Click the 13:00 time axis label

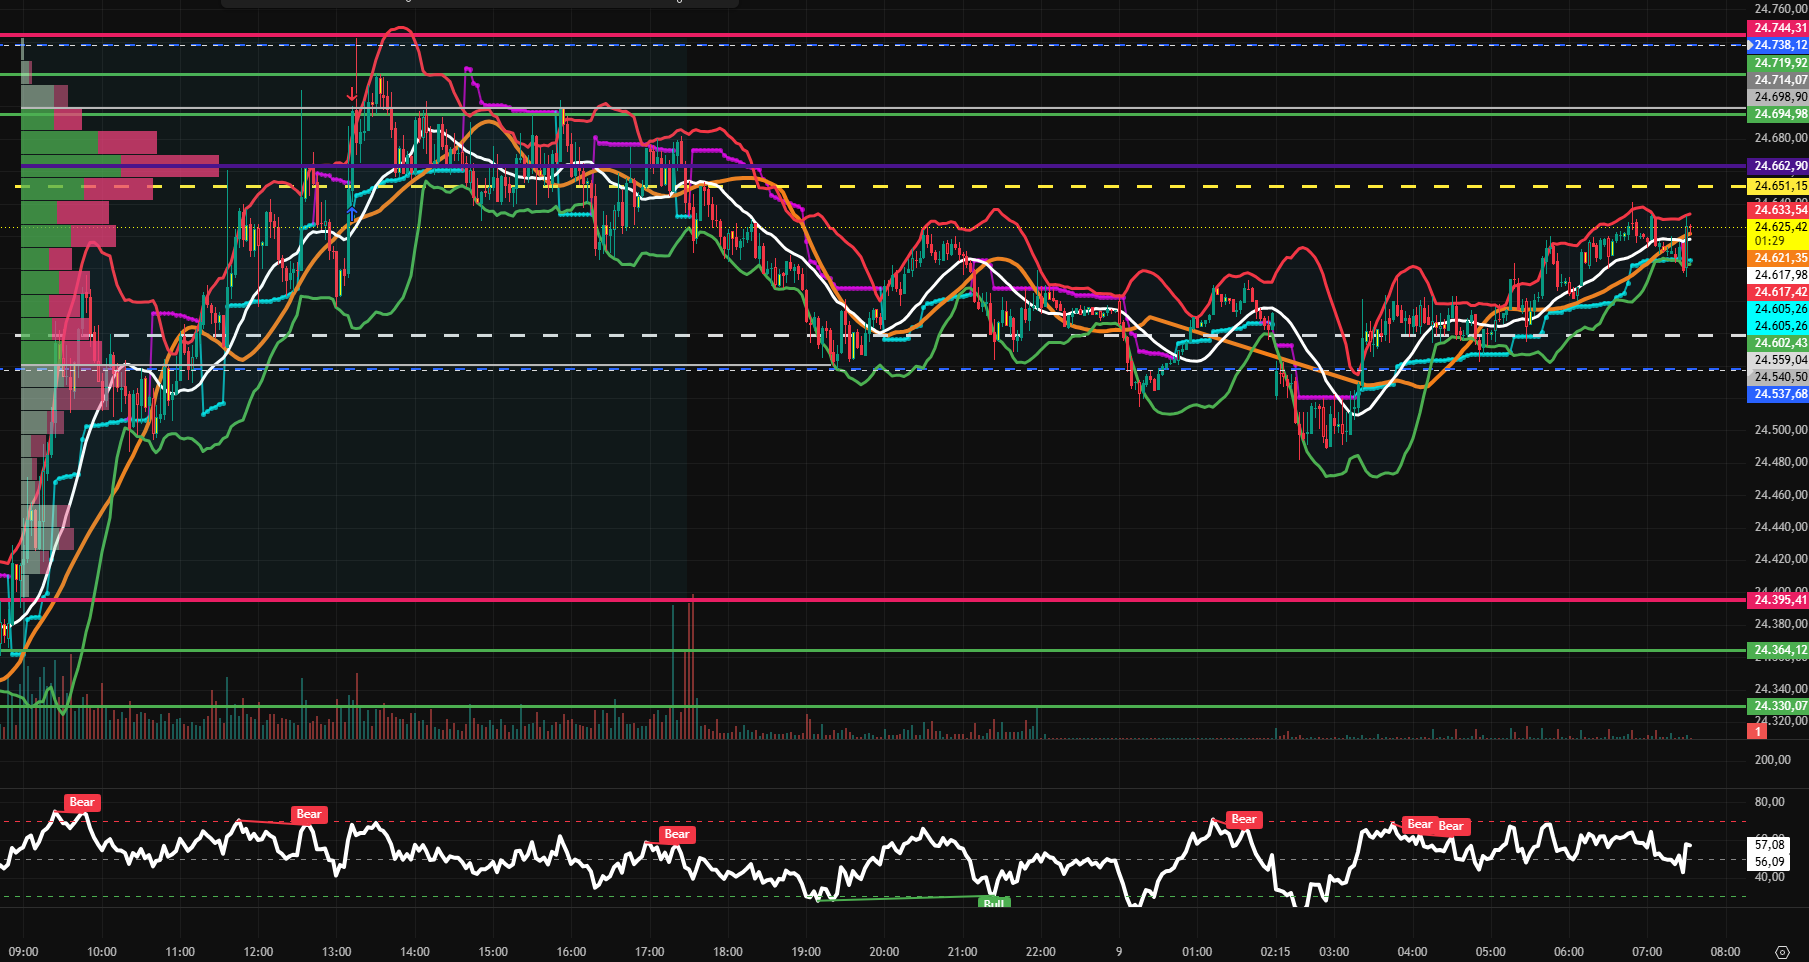click(337, 952)
